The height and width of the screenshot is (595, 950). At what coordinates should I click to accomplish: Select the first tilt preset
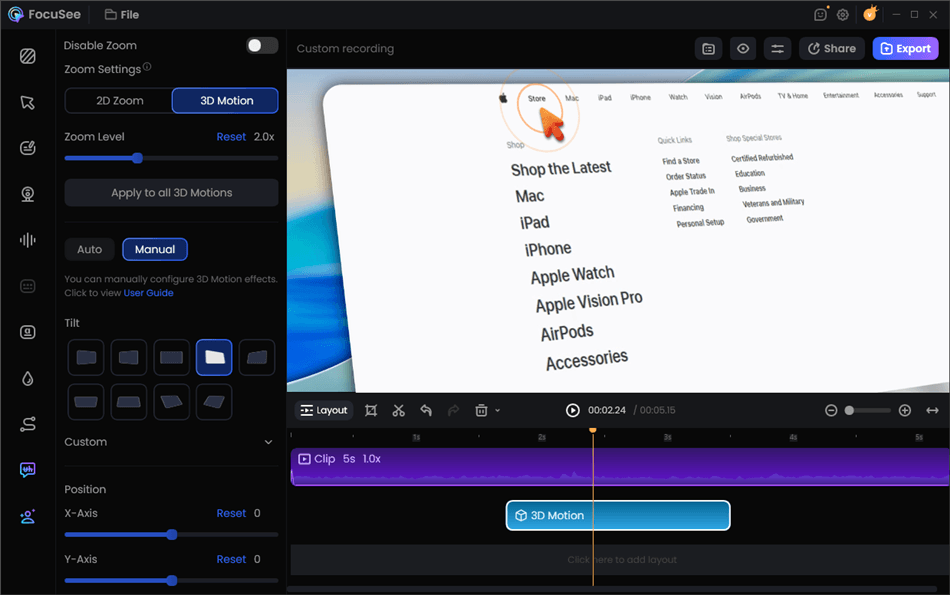(x=86, y=357)
